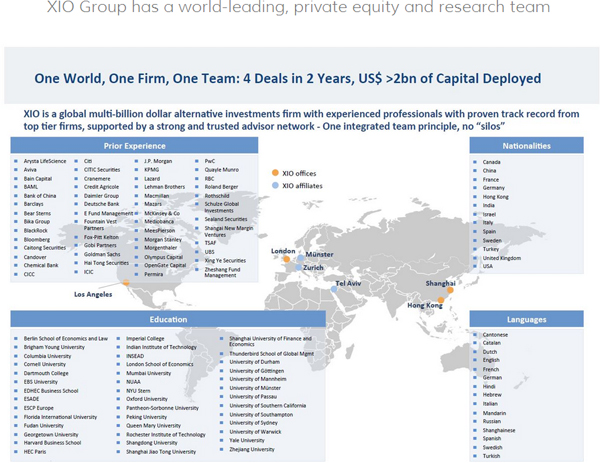Click 'CITIC Securities' entry
The height and width of the screenshot is (463, 600).
[102, 170]
